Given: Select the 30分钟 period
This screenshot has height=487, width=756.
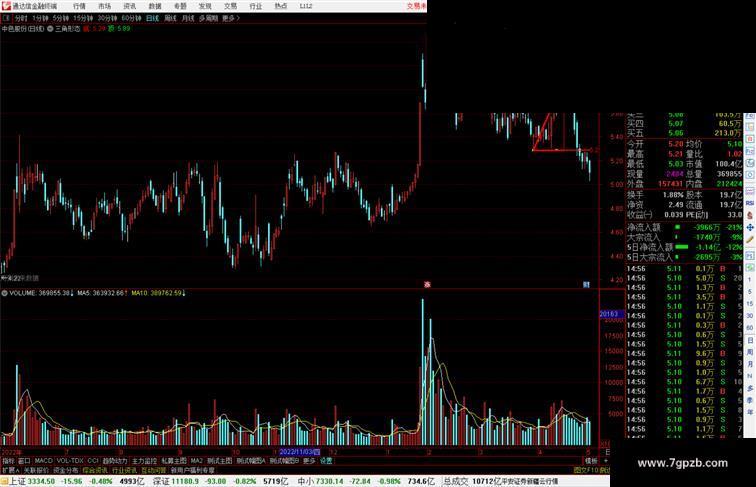Looking at the screenshot, I should pos(107,18).
